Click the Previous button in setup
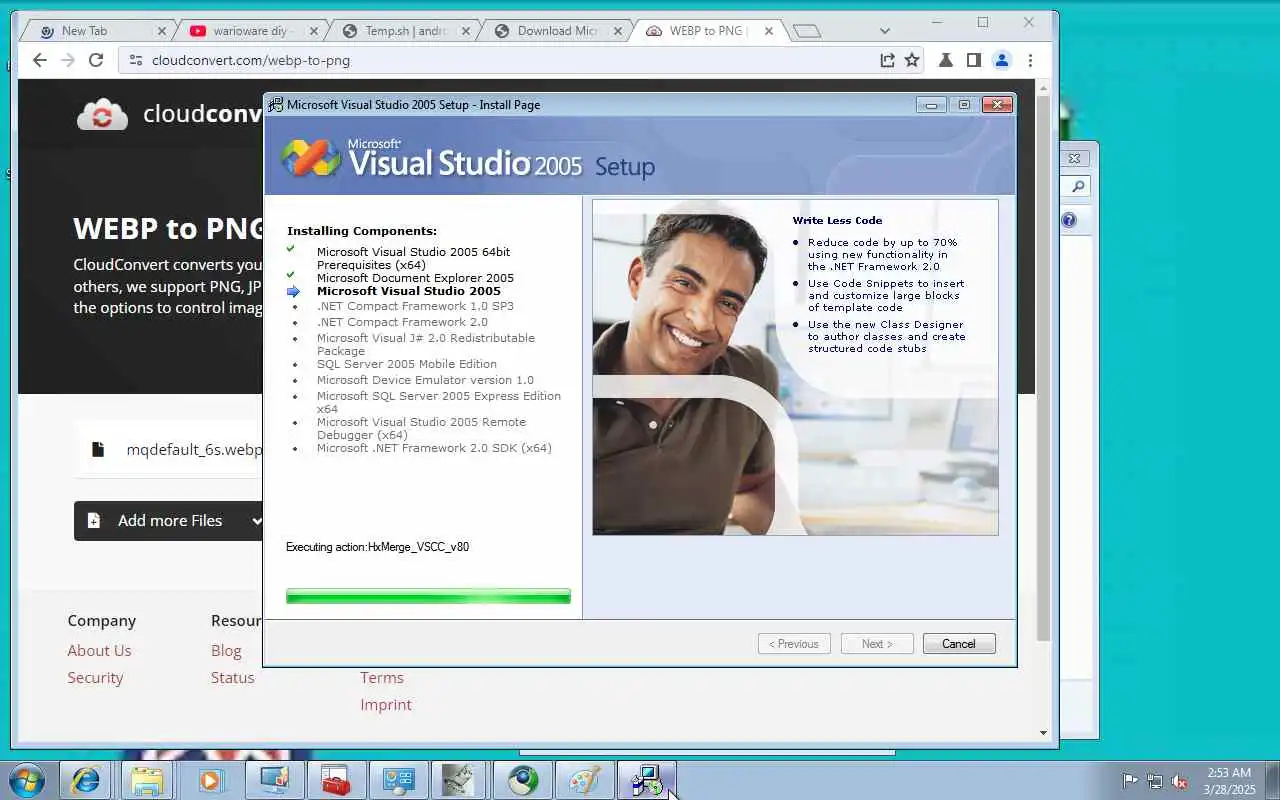 pyautogui.click(x=794, y=644)
